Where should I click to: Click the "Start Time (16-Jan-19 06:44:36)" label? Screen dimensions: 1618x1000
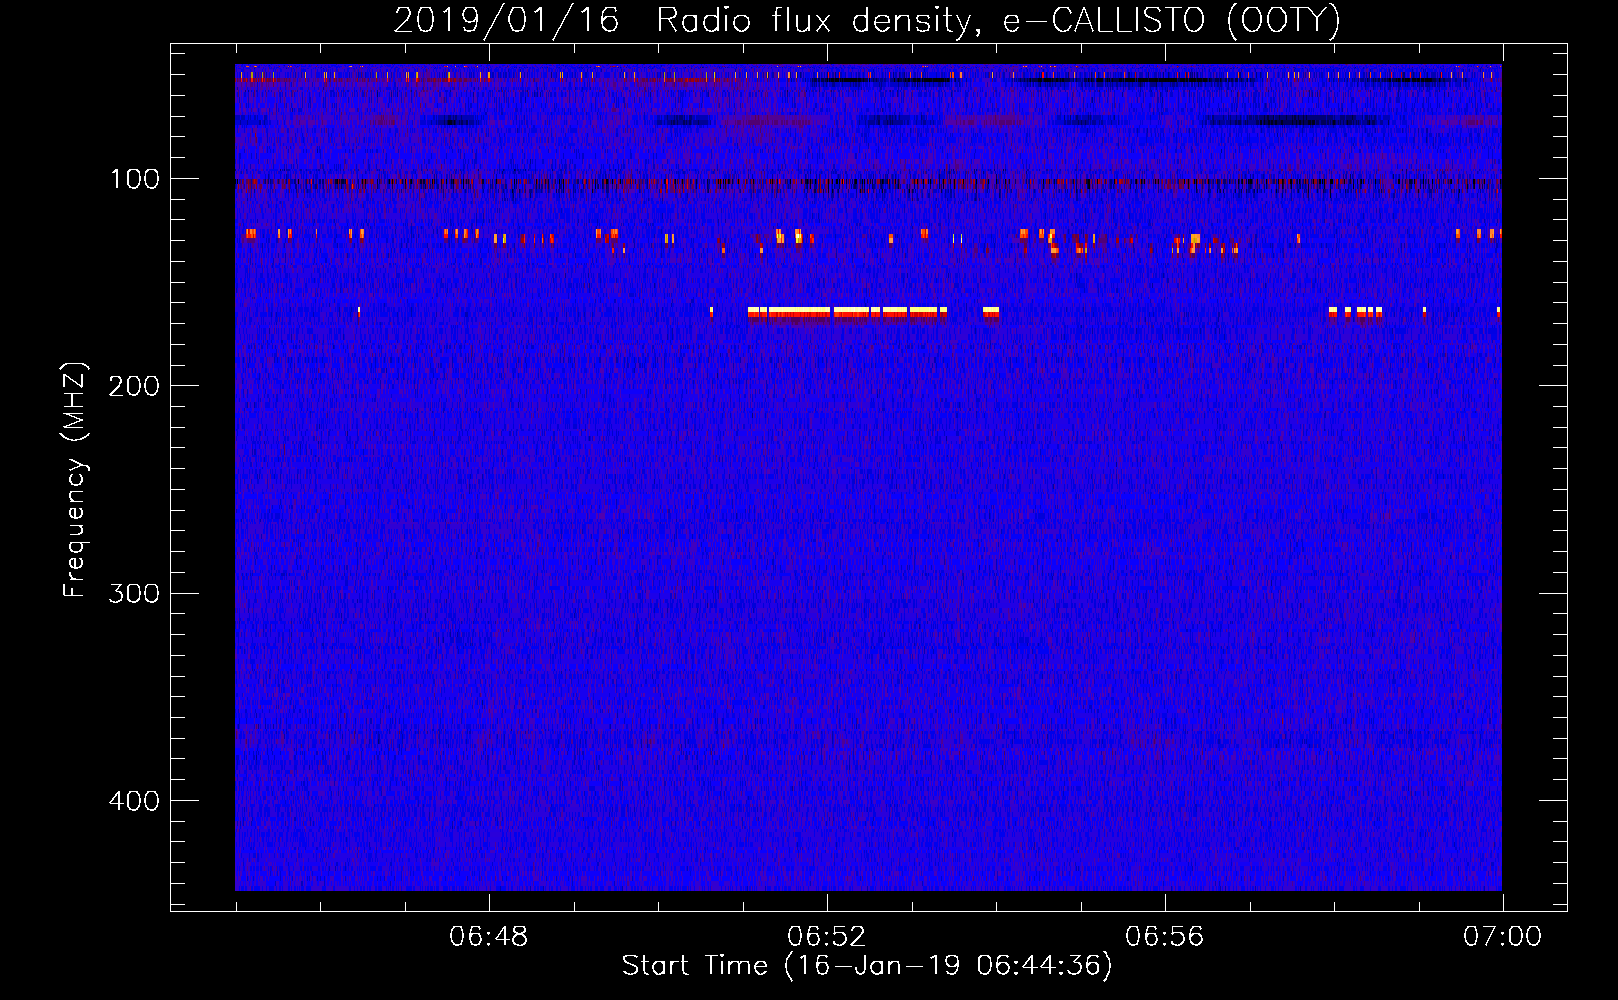pos(867,966)
